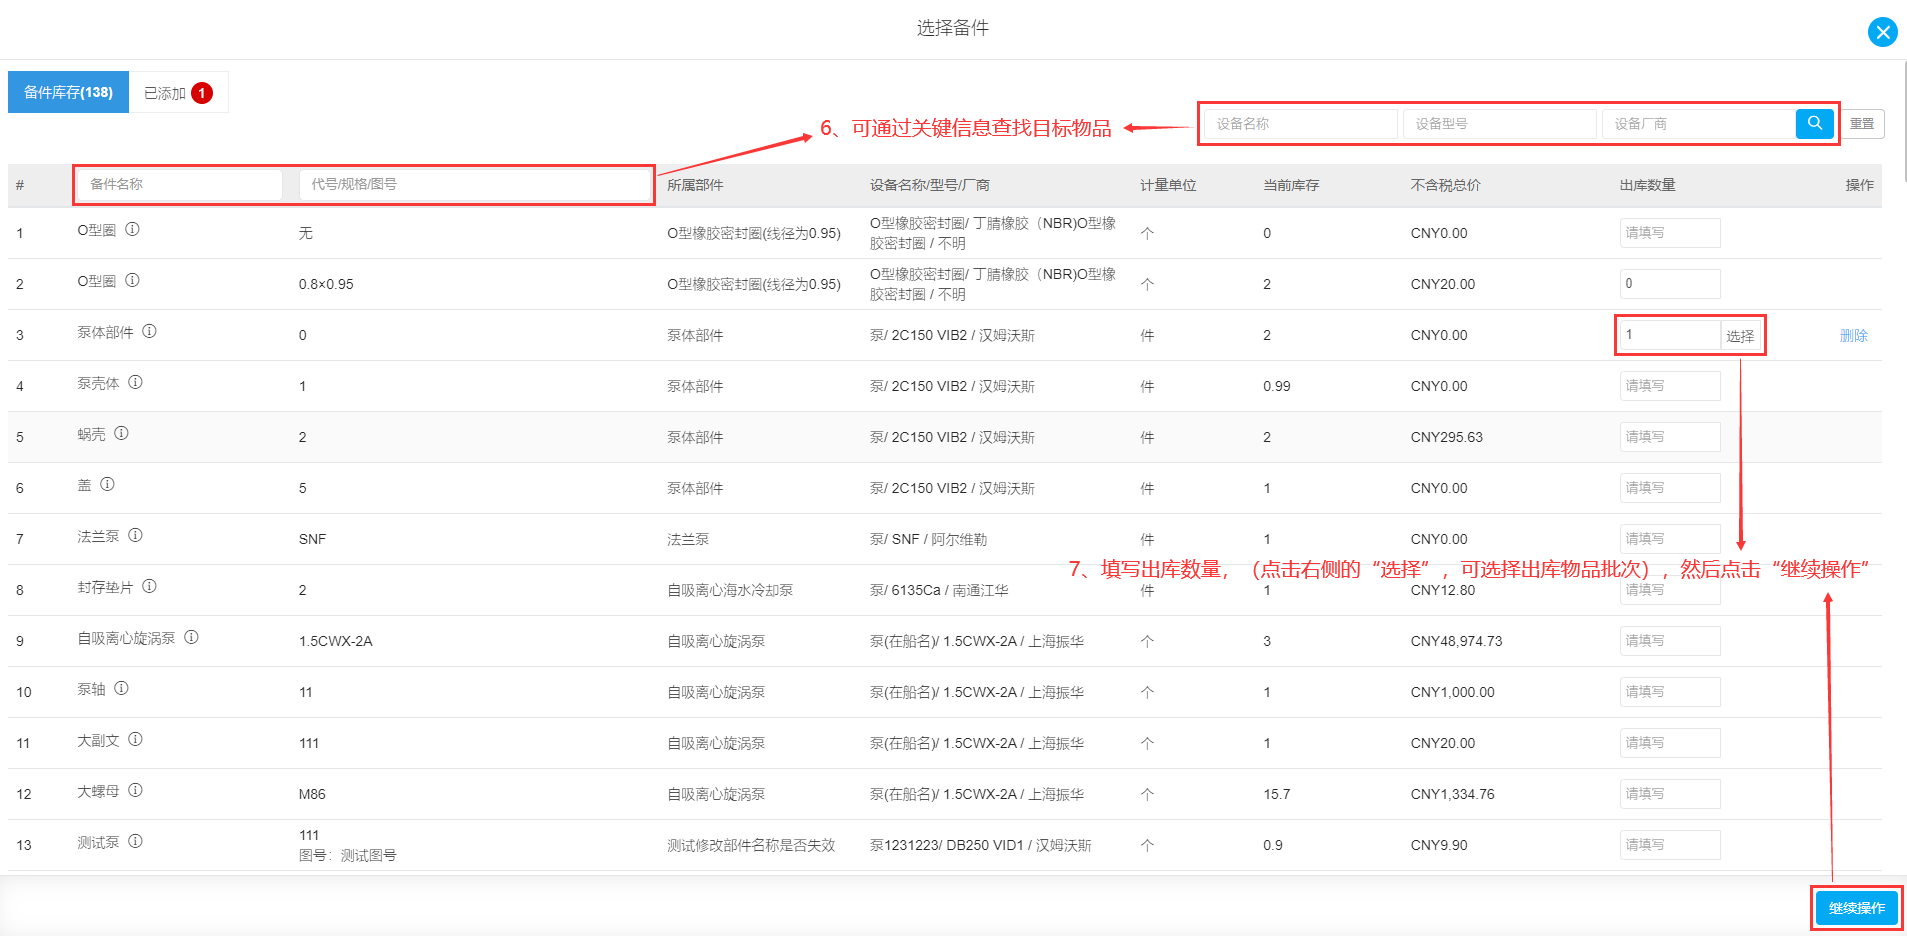Click info icon next to 泵轴

pyautogui.click(x=121, y=688)
